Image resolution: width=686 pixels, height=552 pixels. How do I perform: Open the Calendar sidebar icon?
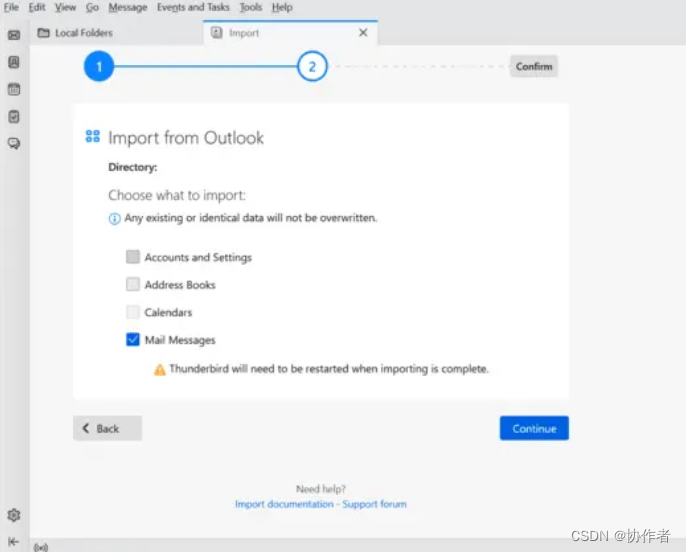(x=14, y=89)
